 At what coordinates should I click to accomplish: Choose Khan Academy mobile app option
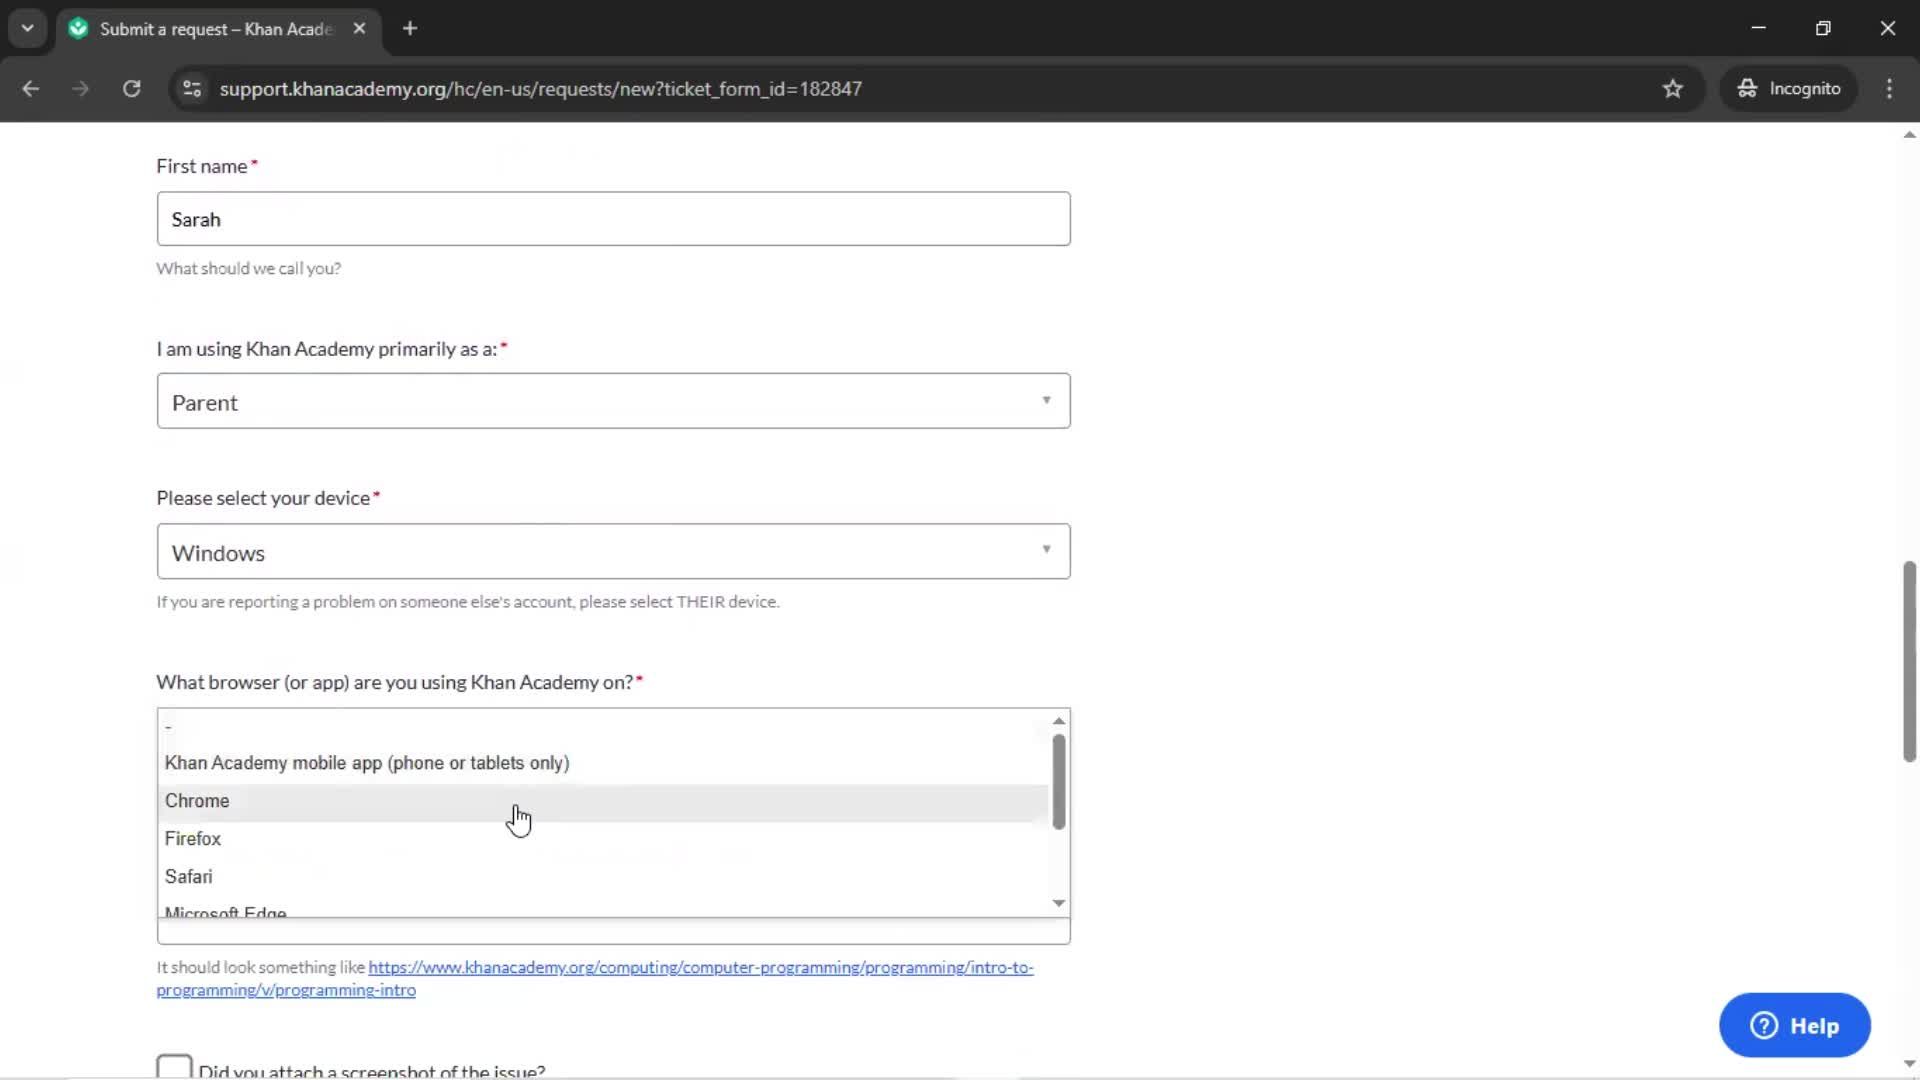pyautogui.click(x=603, y=763)
